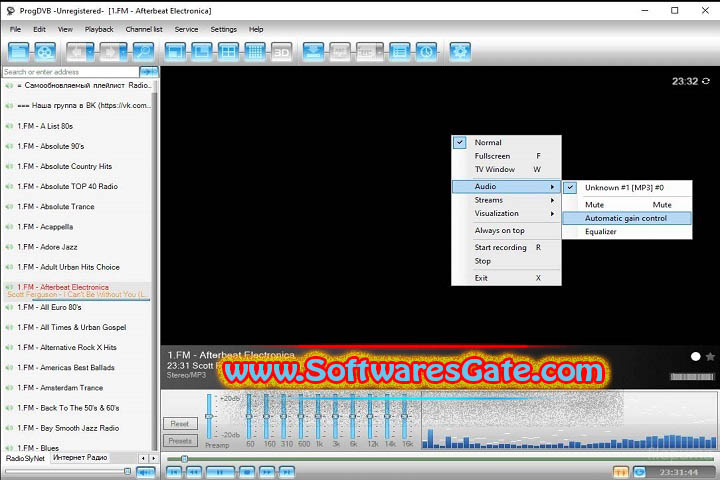Toggle the 3D mode toolbar icon
This screenshot has width=720, height=480.
pyautogui.click(x=281, y=52)
